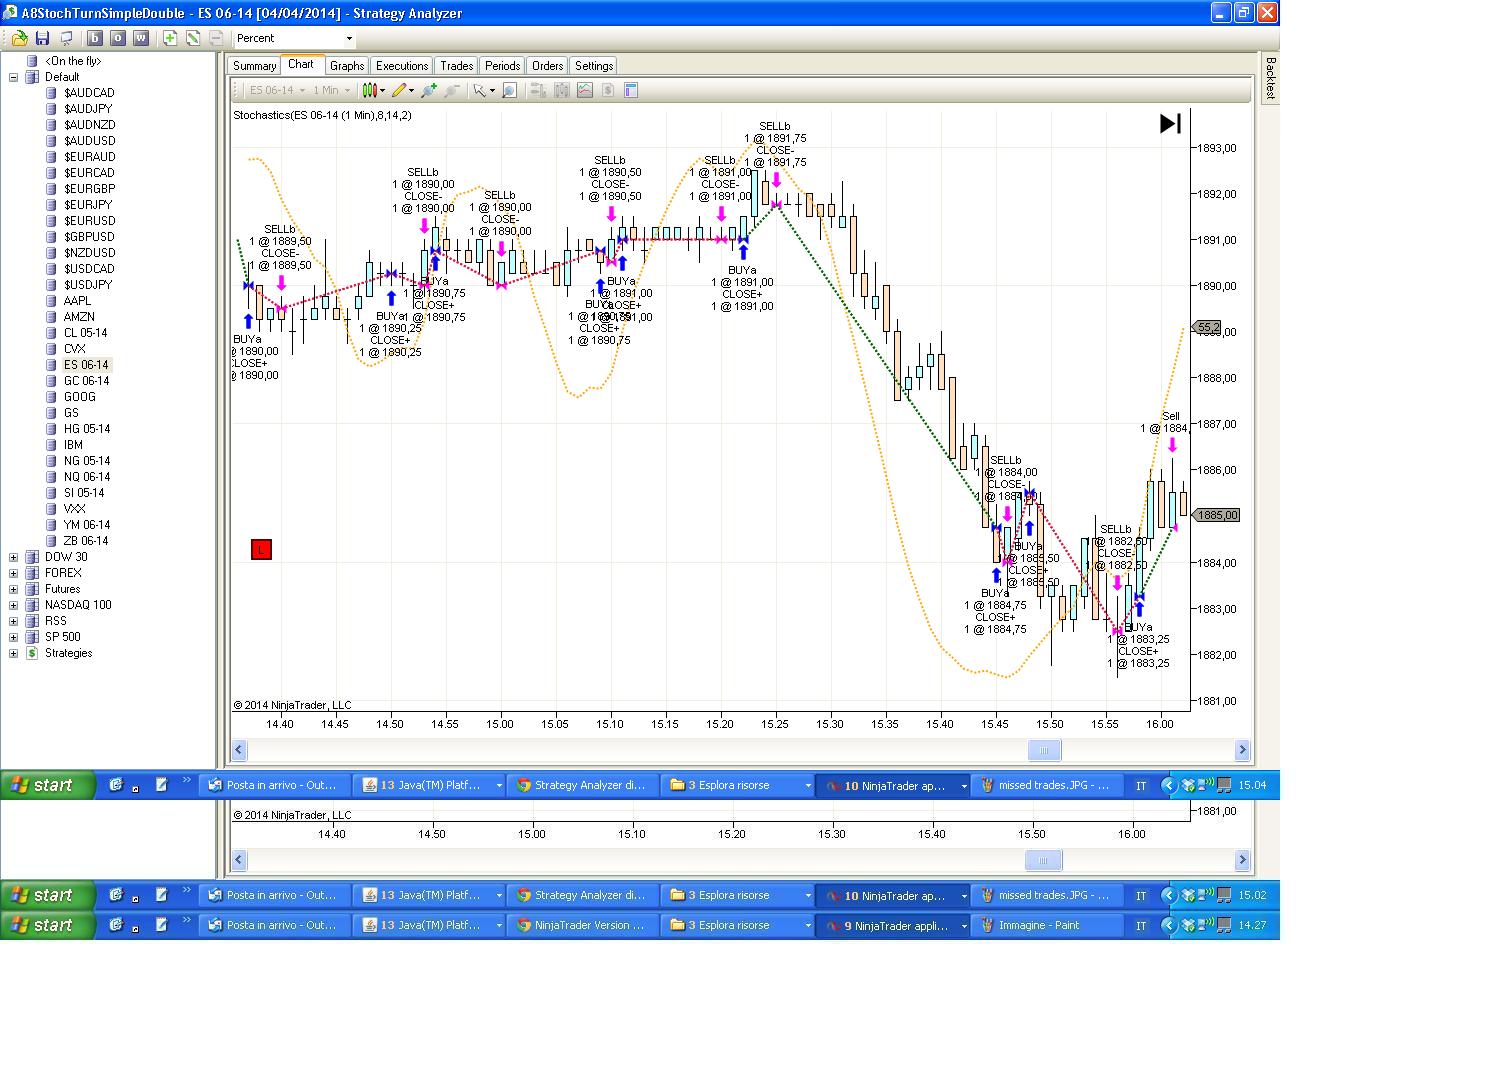Expand the Futures list
Screen dimensions: 1498x1088
click(x=14, y=589)
